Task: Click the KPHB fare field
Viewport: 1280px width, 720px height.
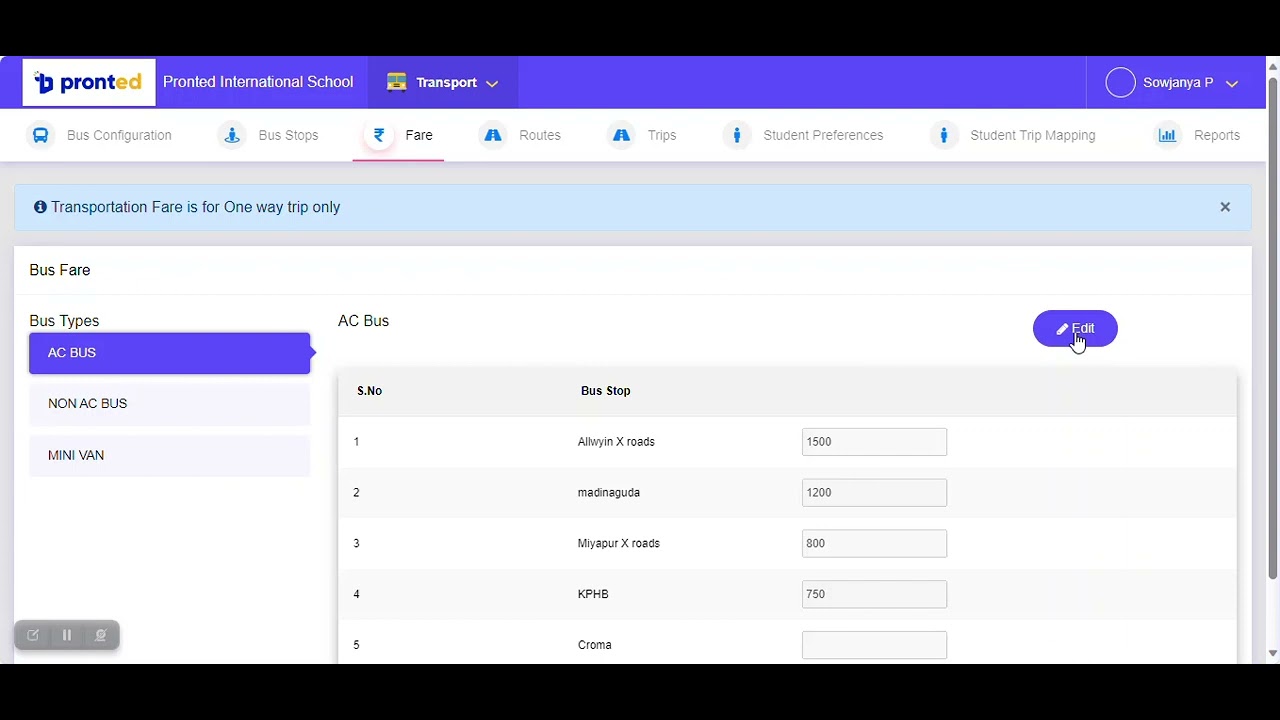Action: (x=874, y=594)
